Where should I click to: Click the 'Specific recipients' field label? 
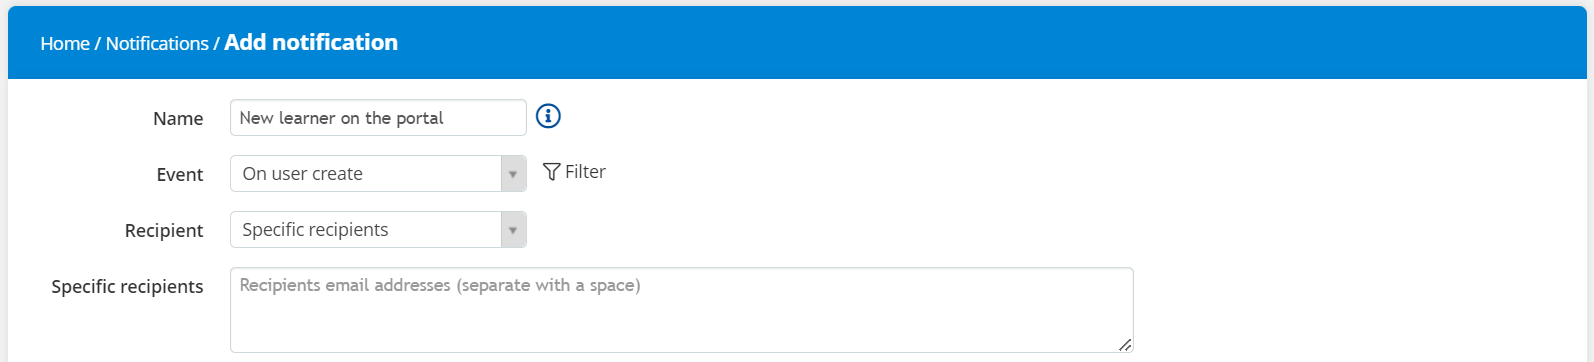[127, 287]
